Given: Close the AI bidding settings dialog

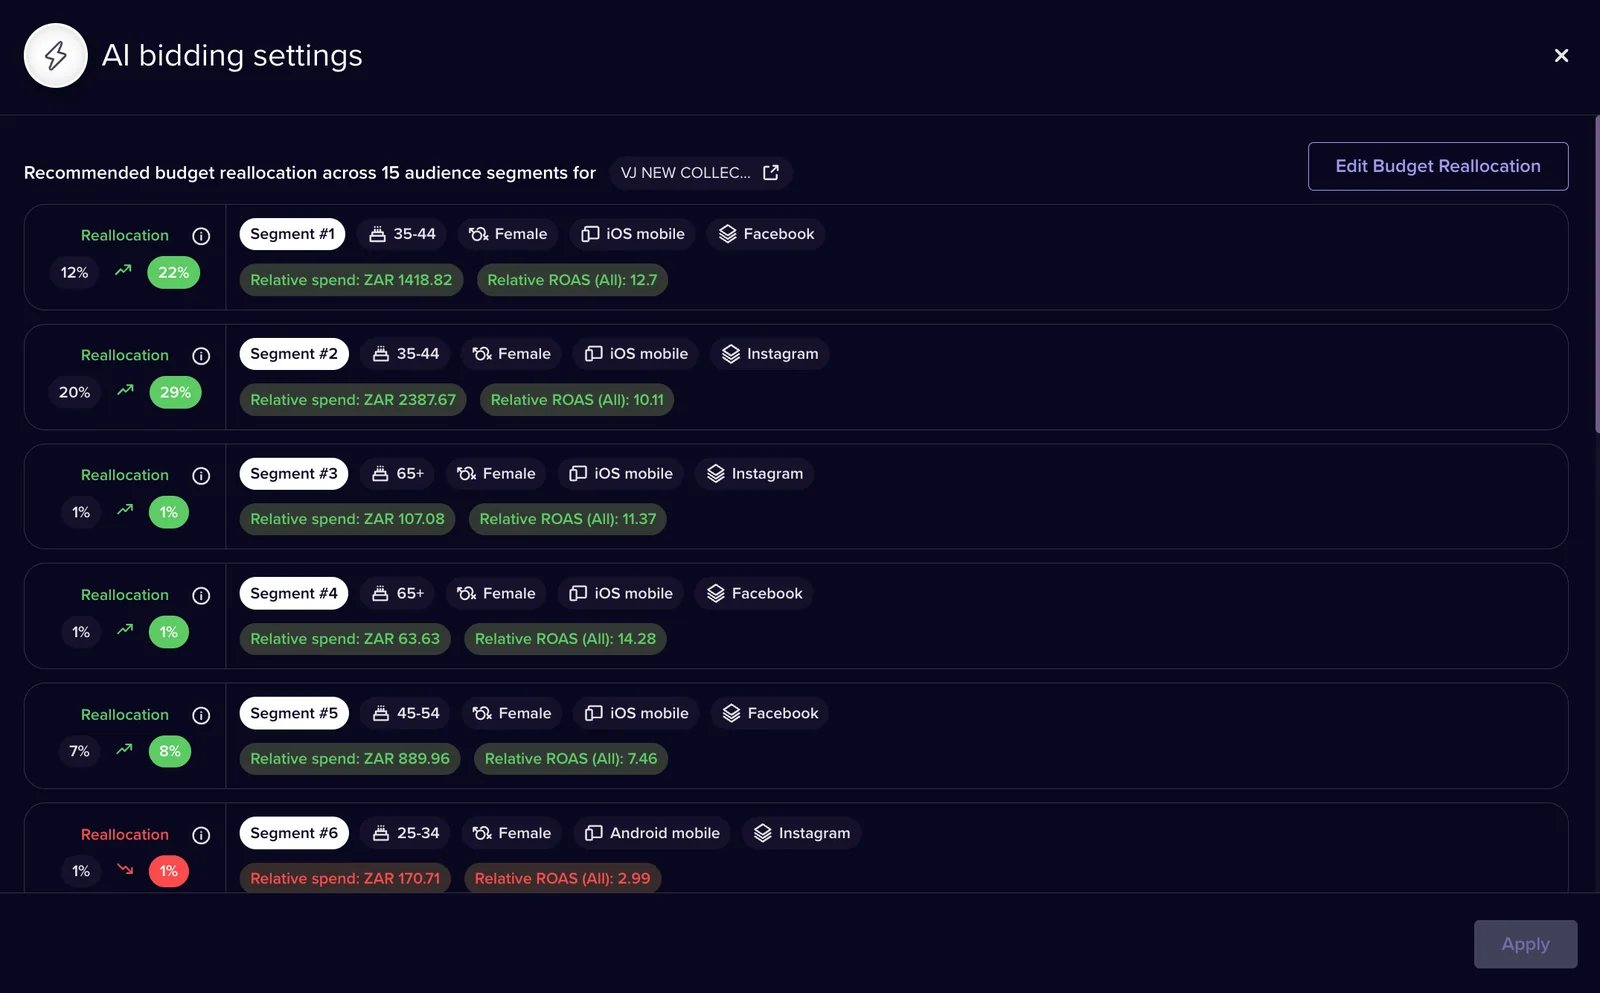Looking at the screenshot, I should coord(1561,56).
